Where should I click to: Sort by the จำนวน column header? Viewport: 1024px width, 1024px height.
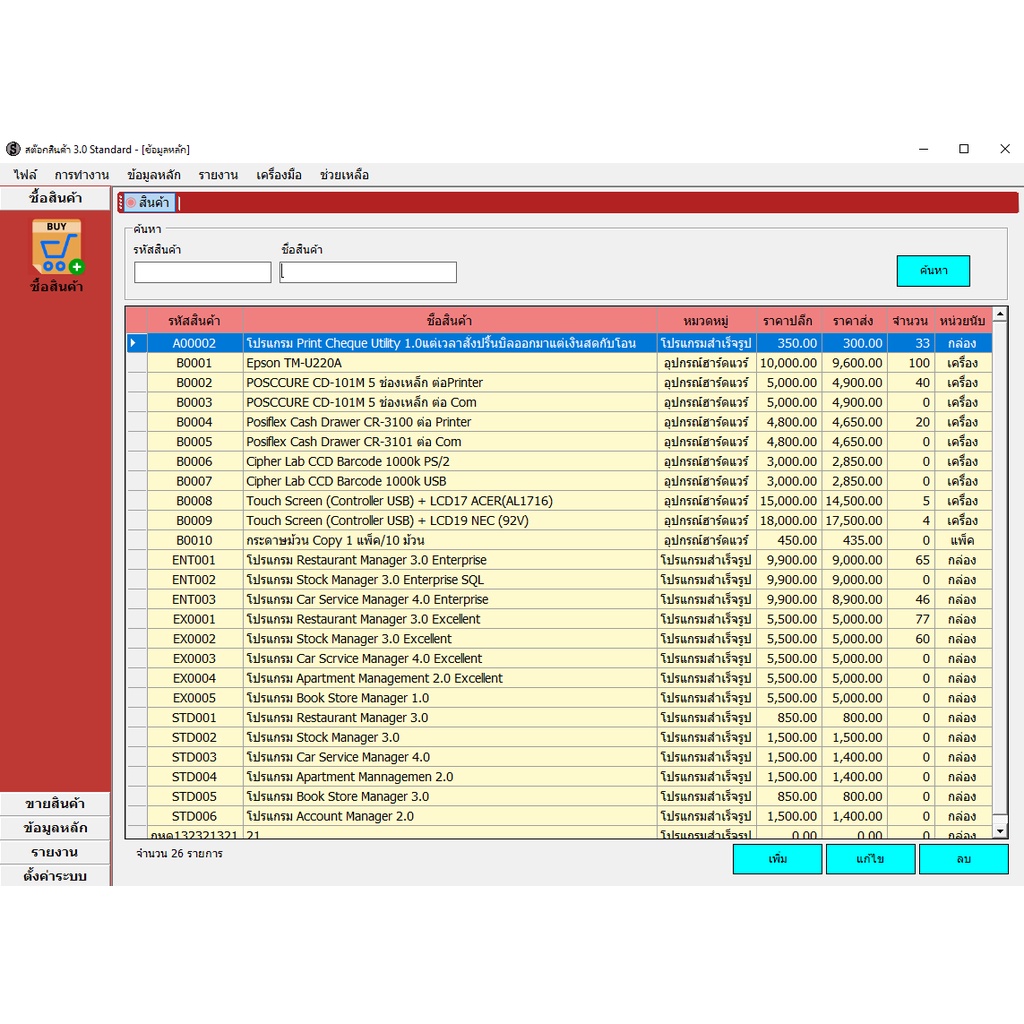[910, 321]
